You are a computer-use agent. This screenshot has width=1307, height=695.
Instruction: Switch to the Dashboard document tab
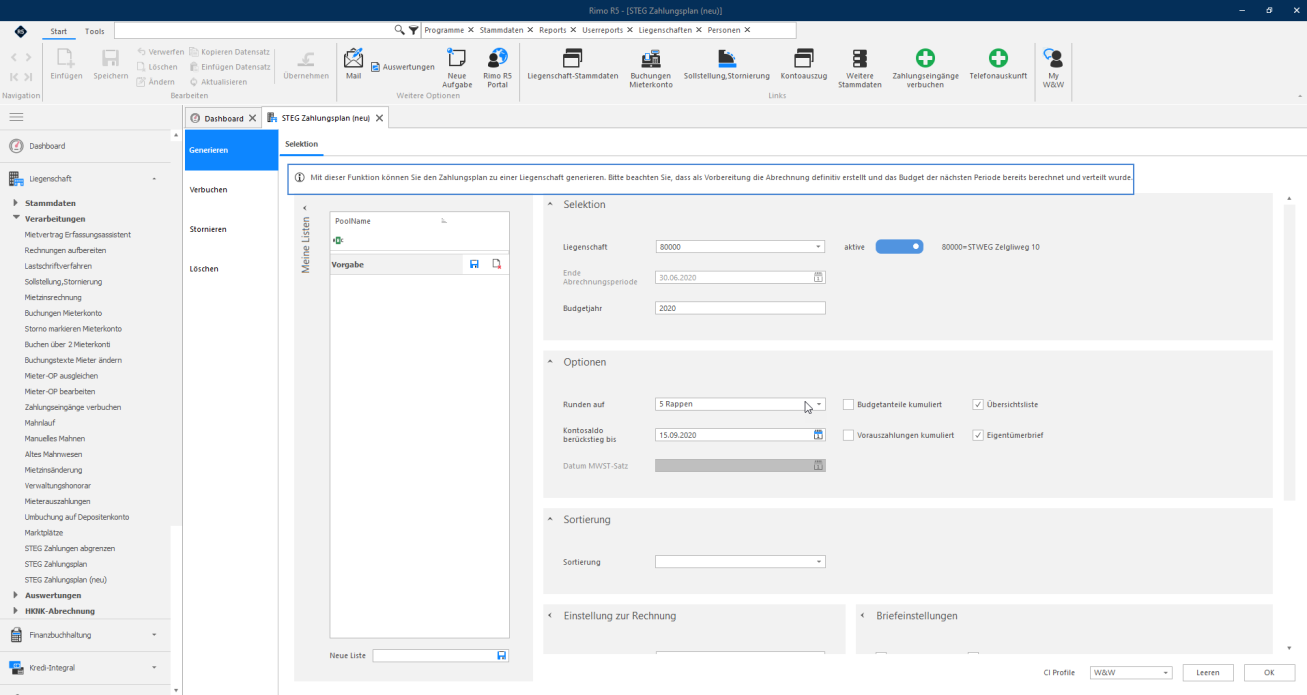223,118
